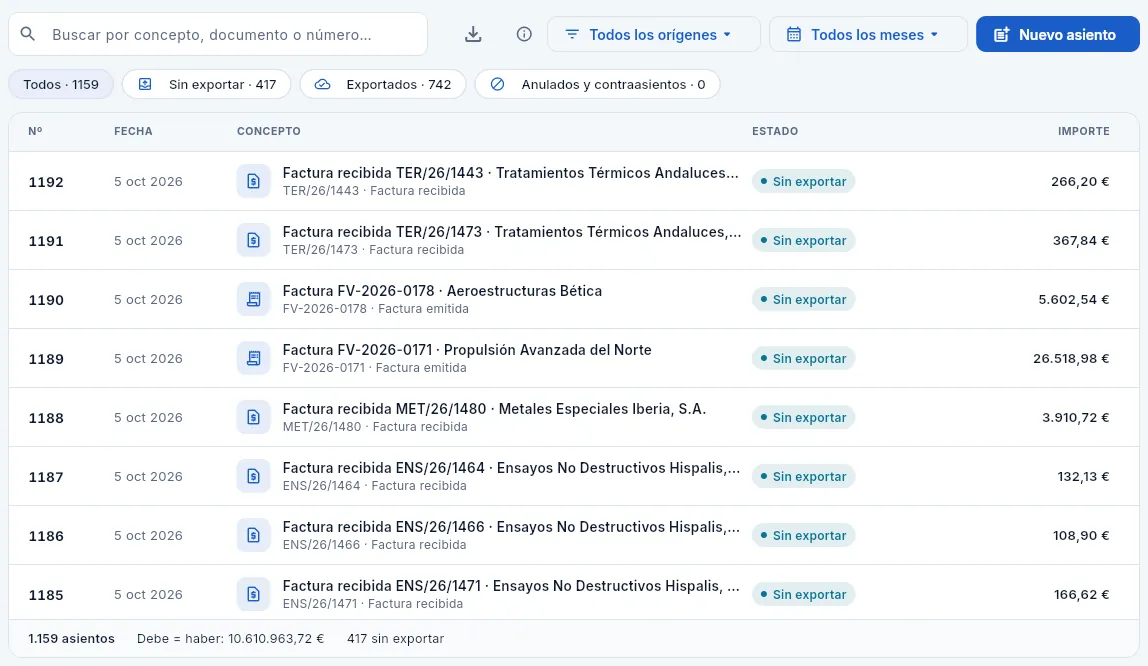This screenshot has width=1148, height=666.
Task: Click document icon for entry 1185
Action: pyautogui.click(x=253, y=594)
